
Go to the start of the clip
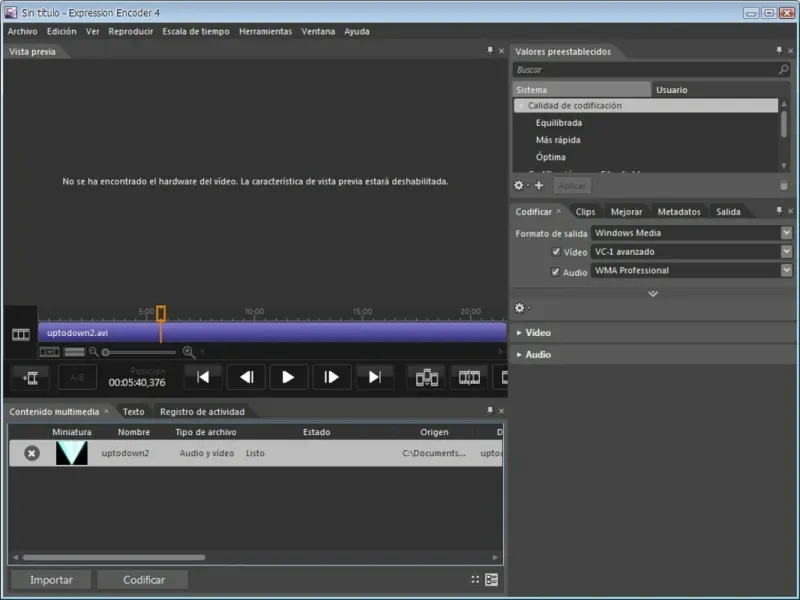point(203,377)
